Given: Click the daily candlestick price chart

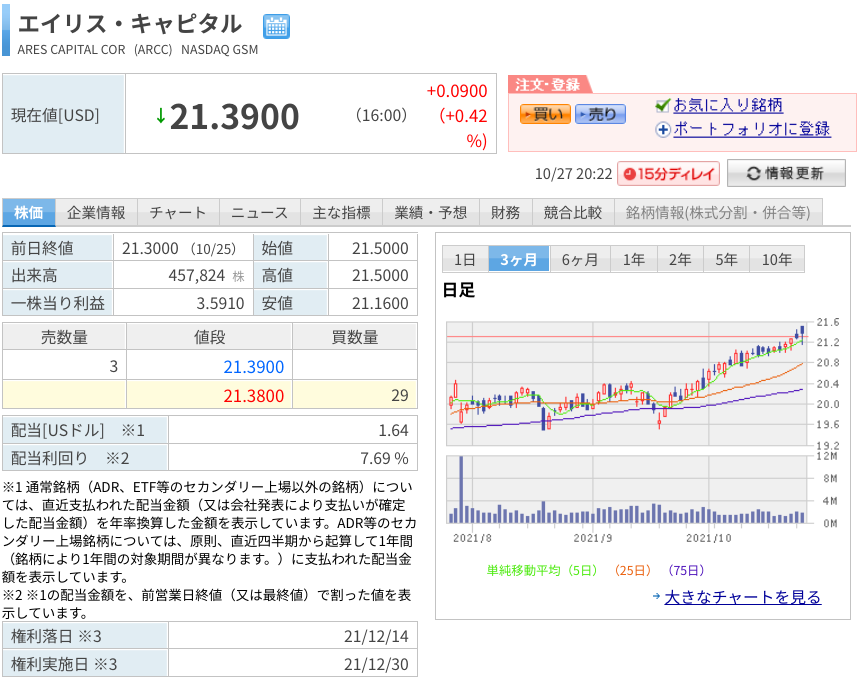Looking at the screenshot, I should pos(628,384).
